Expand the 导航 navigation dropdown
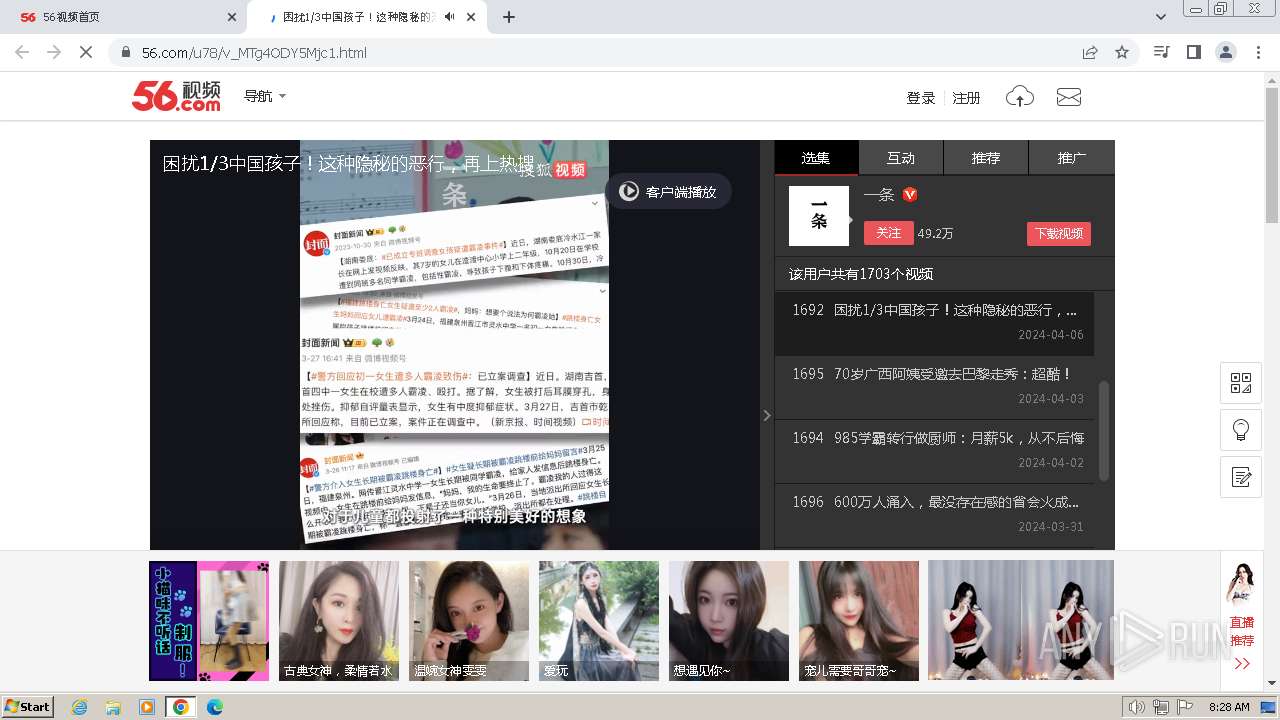 265,96
